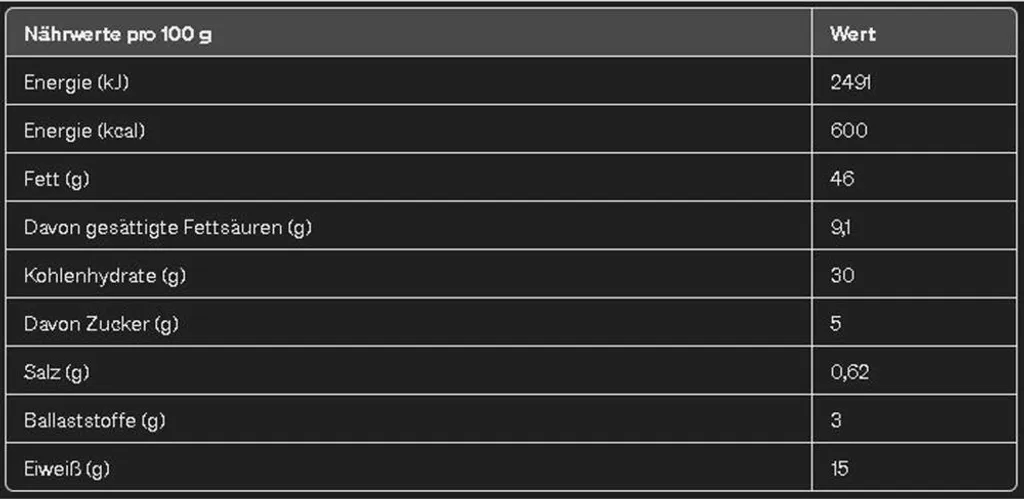Select the 'Energie (kcal)' row label
This screenshot has width=1024, height=499.
84,131
